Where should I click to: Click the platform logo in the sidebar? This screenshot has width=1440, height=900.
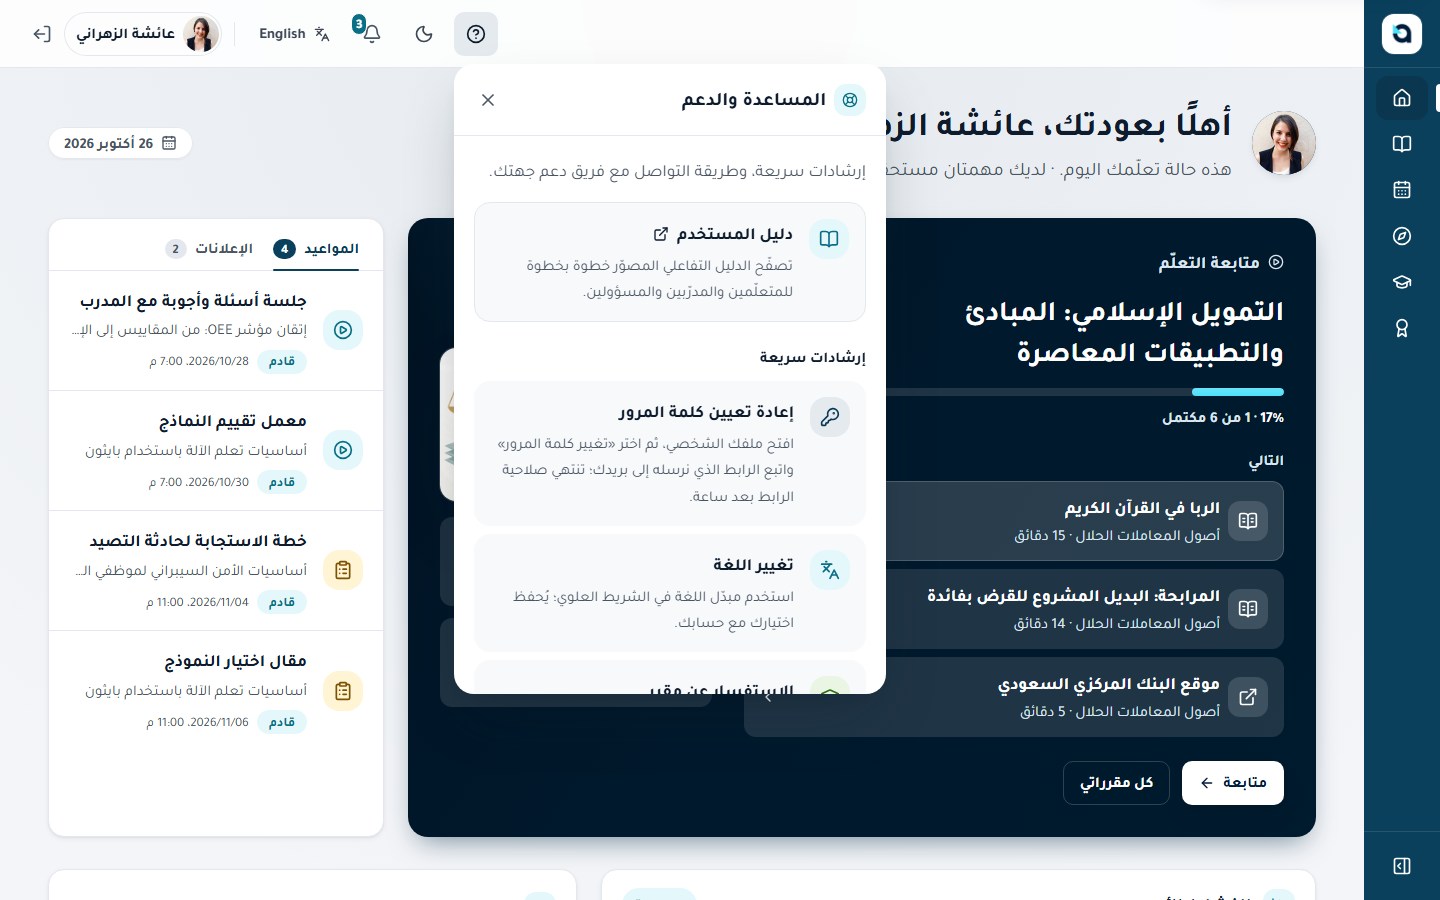click(x=1402, y=34)
